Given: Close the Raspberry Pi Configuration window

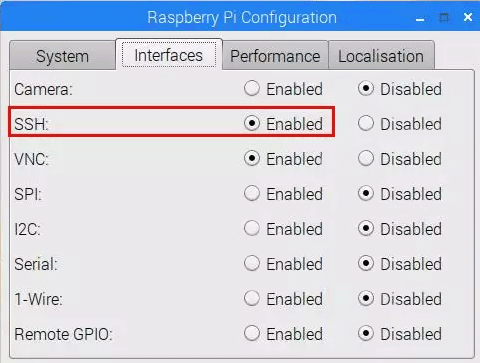Looking at the screenshot, I should click(468, 17).
